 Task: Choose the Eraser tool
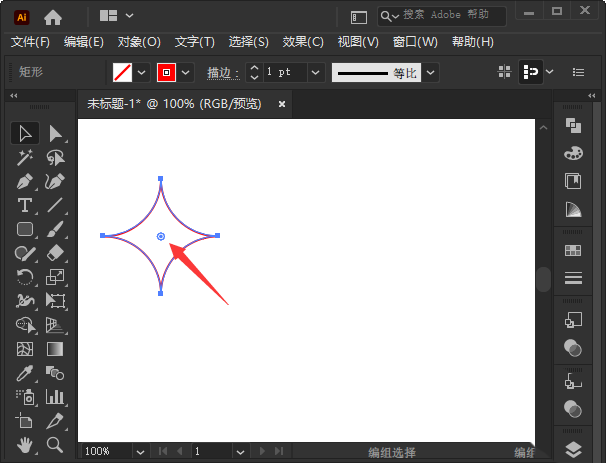pos(56,253)
